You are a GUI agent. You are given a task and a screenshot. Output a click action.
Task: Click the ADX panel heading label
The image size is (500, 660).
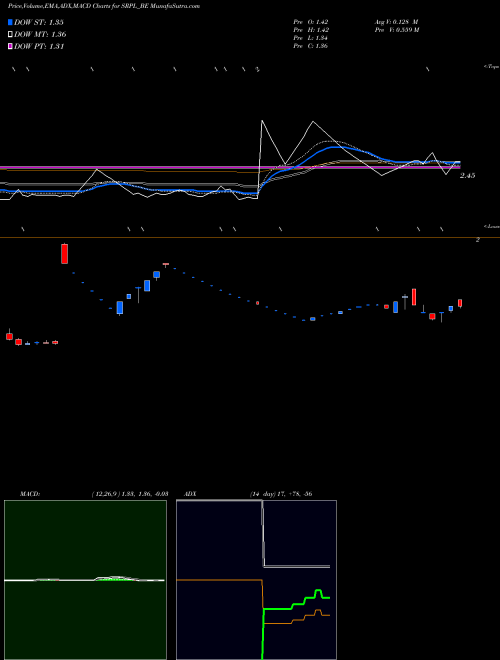click(190, 494)
